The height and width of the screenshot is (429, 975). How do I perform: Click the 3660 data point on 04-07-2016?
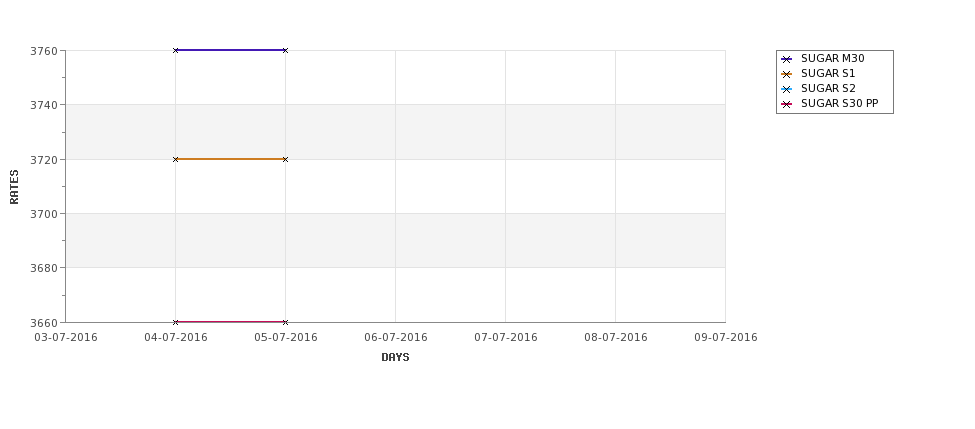176,322
